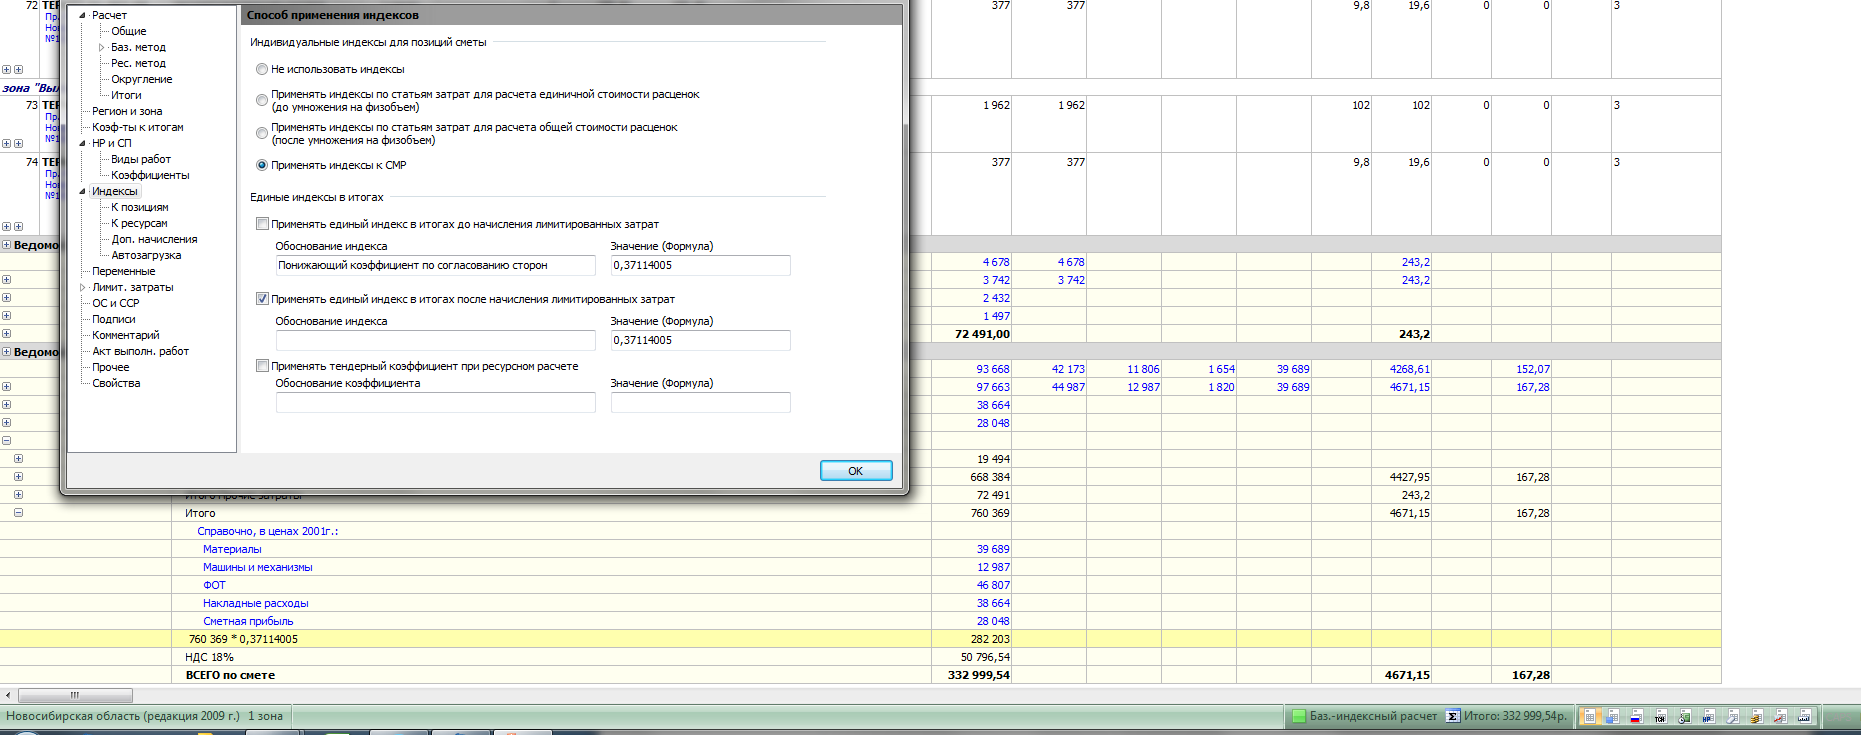This screenshot has width=1861, height=735.
Task: Click the 'НДС 18%' row label
Action: [209, 658]
